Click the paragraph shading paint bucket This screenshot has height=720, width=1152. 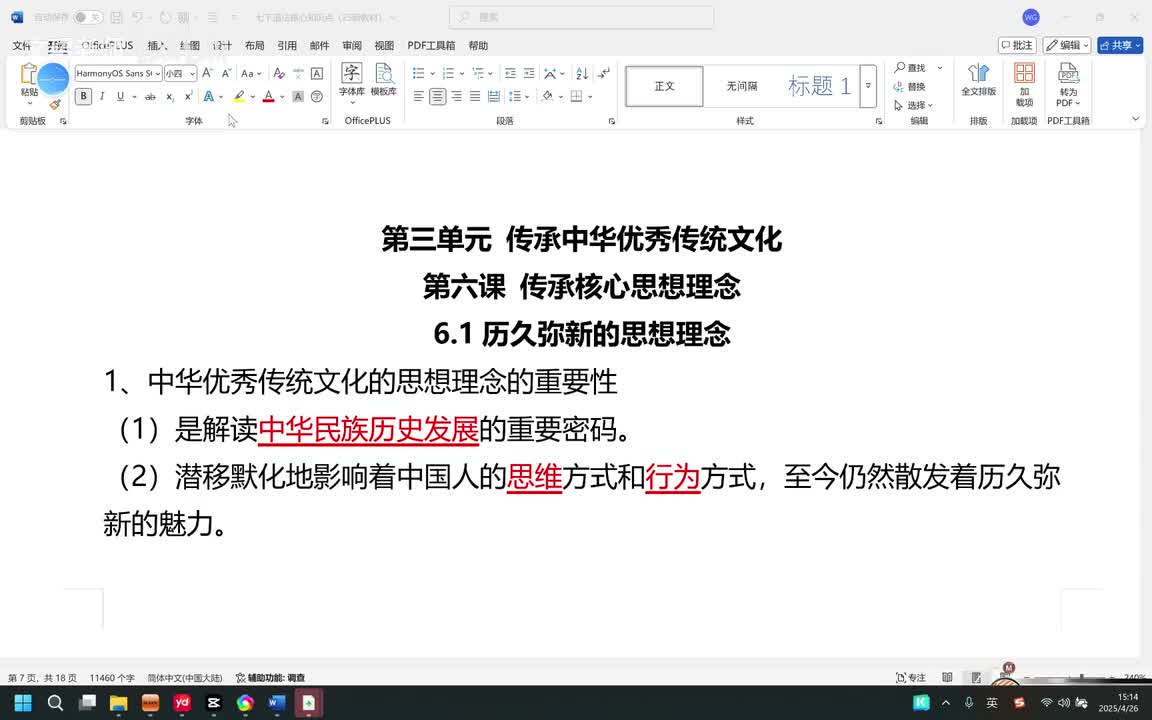547,96
